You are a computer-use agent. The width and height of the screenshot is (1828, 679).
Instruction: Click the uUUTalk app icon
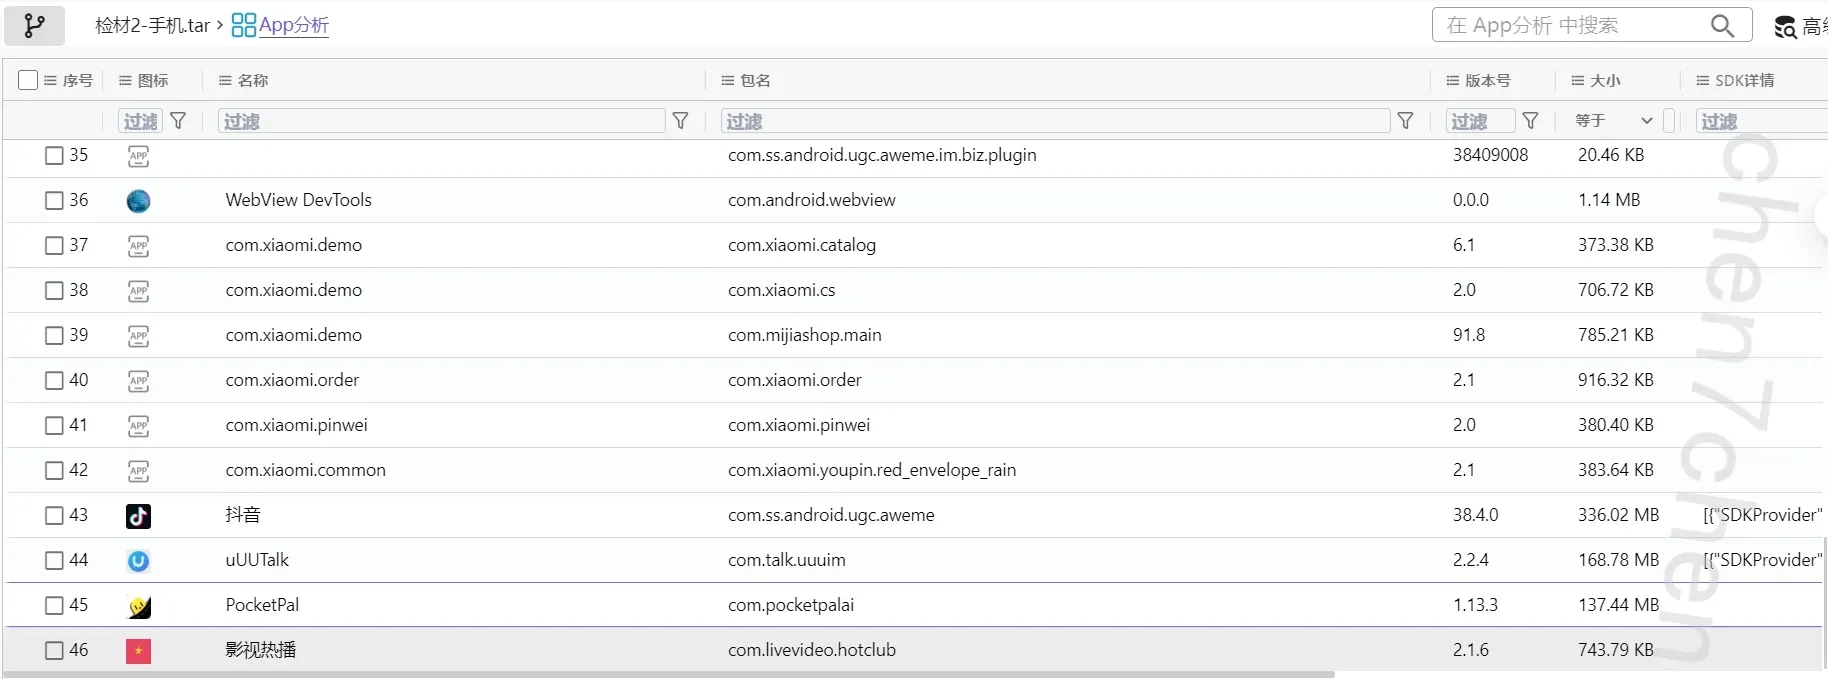click(x=138, y=561)
